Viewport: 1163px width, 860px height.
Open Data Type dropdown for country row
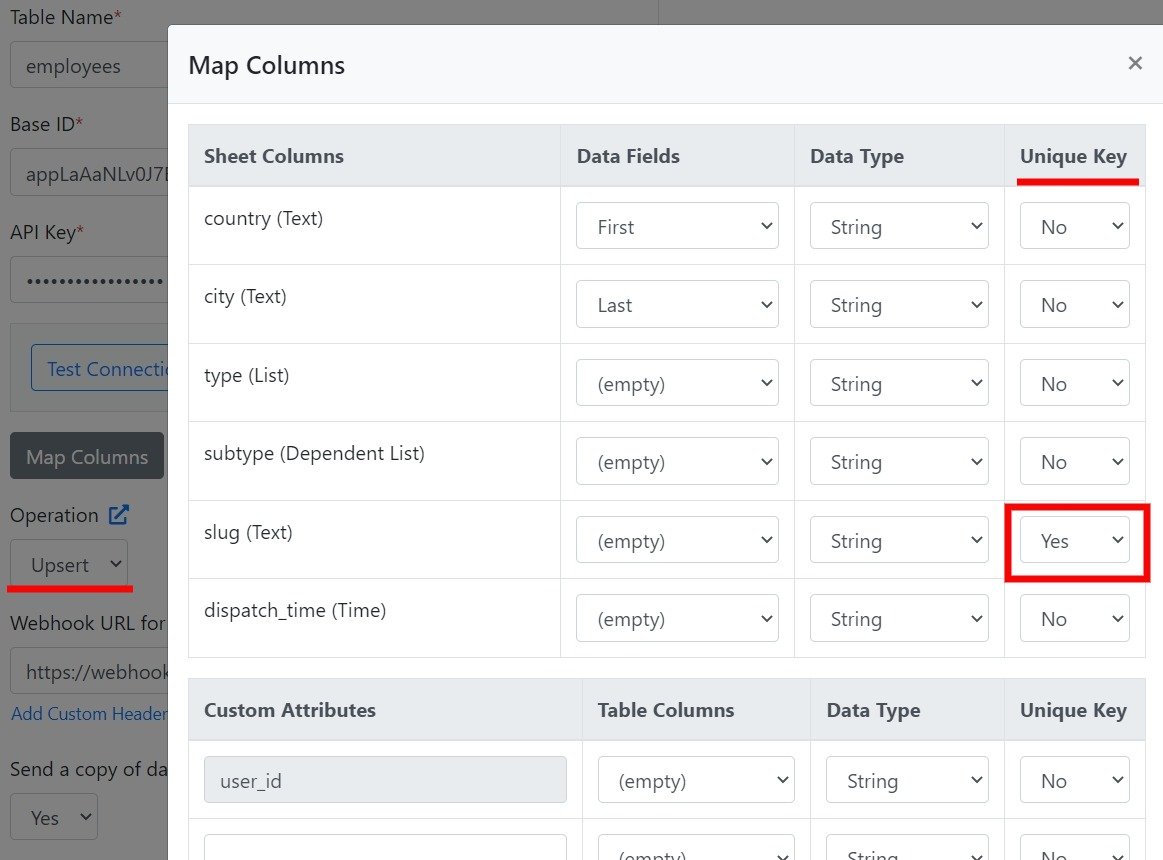[x=899, y=226]
